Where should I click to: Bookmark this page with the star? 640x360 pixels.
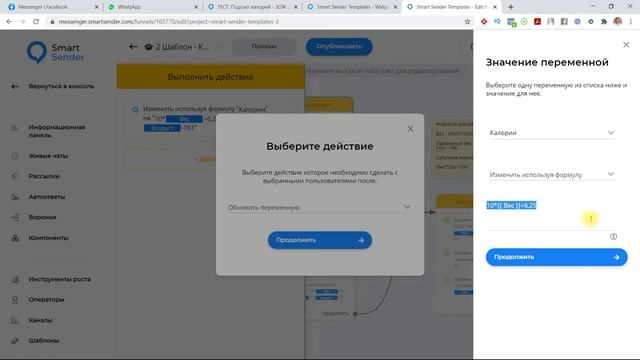coord(467,22)
